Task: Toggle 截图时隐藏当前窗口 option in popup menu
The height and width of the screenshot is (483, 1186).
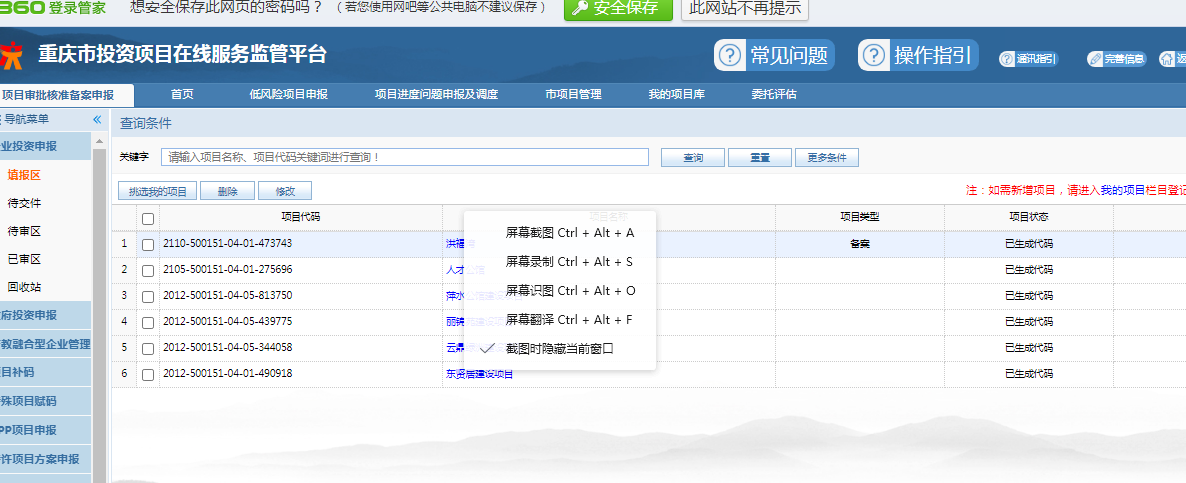Action: click(x=559, y=349)
